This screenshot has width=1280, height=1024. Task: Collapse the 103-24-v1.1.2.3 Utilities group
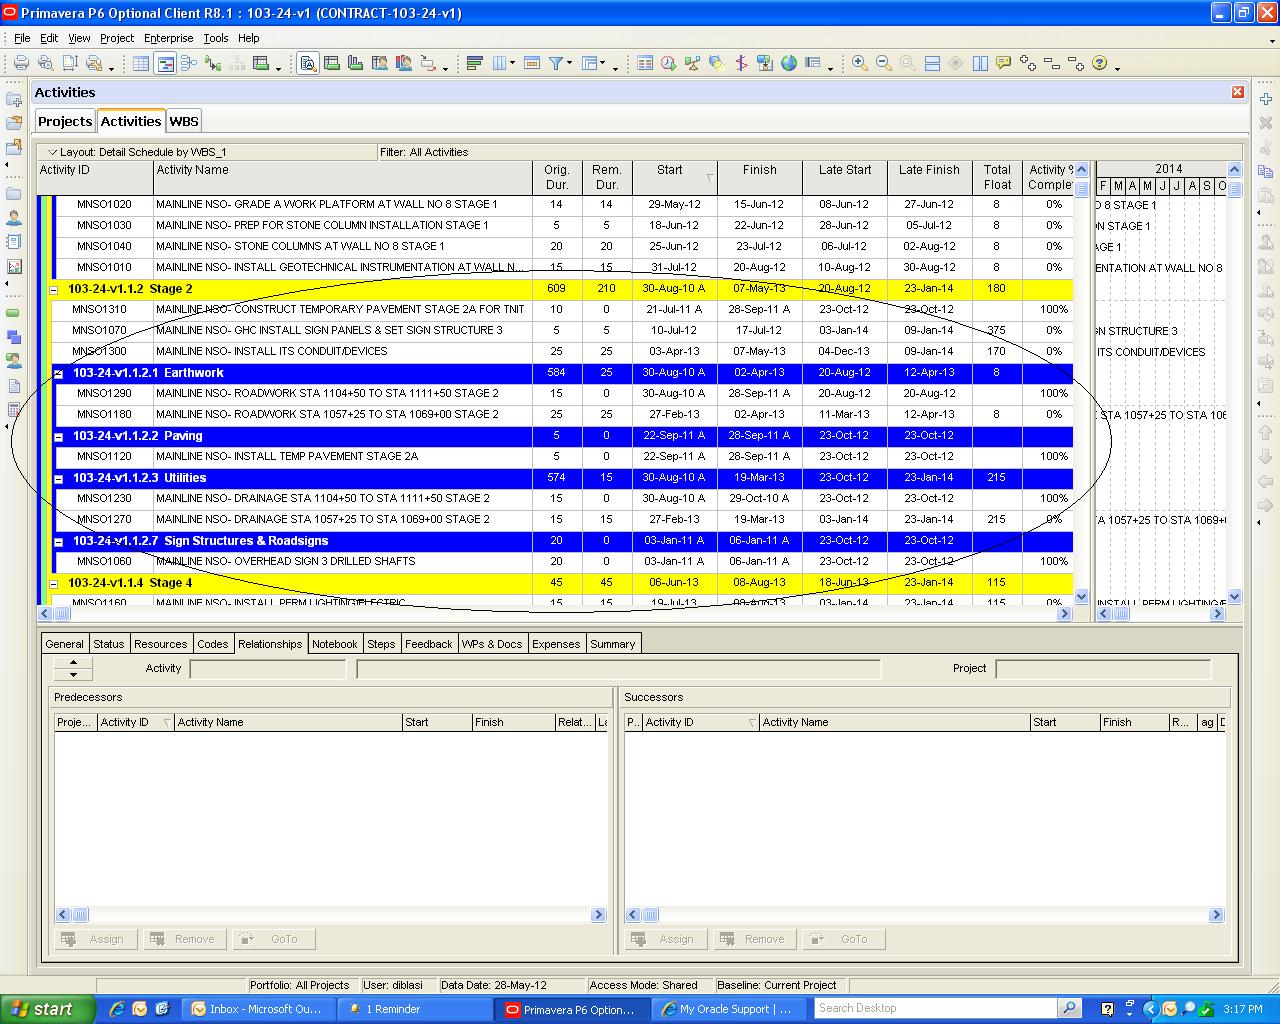click(x=58, y=478)
